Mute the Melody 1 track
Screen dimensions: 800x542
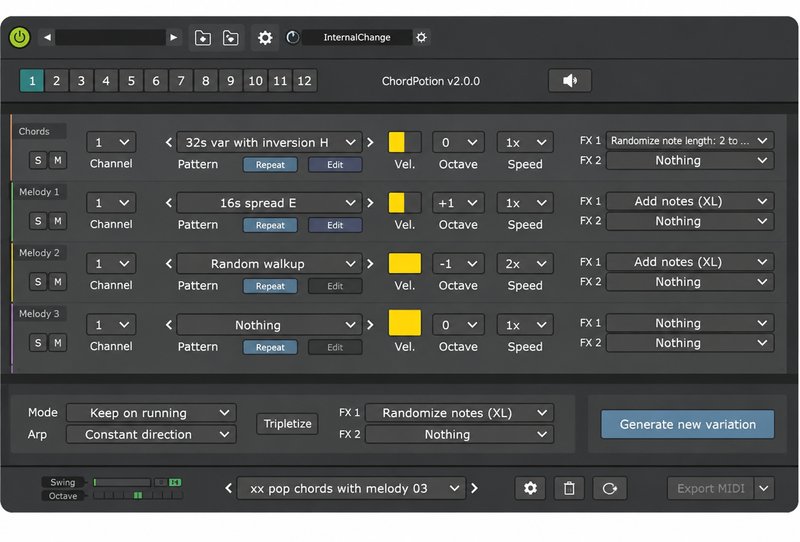click(58, 221)
